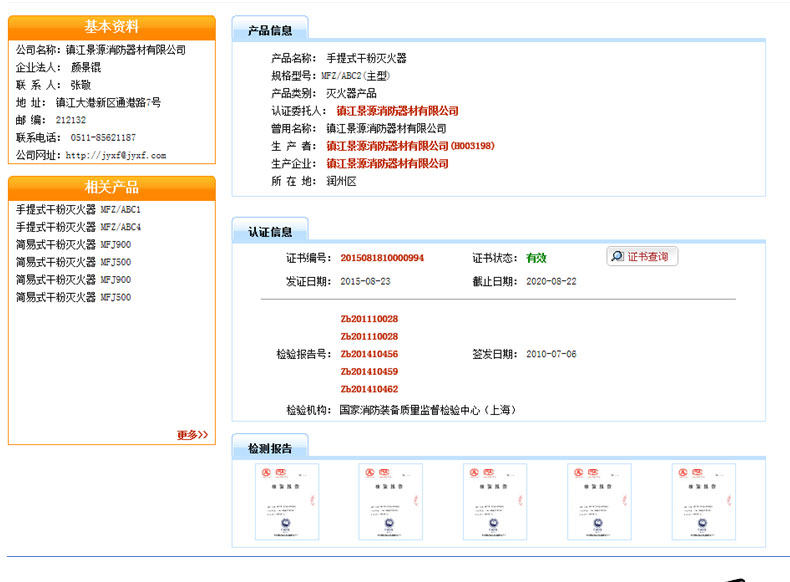
Task: Click the 有效 certificate status
Action: (x=536, y=258)
